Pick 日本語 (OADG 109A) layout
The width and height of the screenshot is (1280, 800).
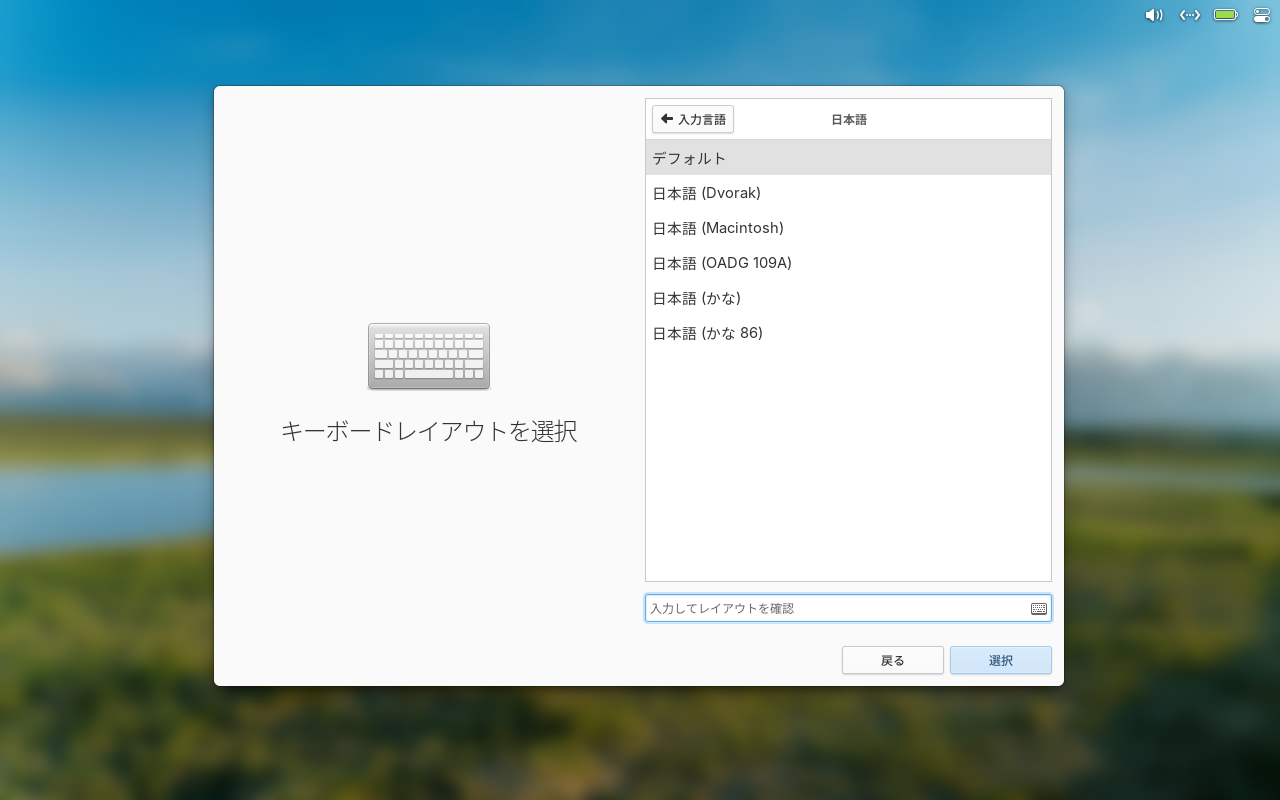coord(848,263)
